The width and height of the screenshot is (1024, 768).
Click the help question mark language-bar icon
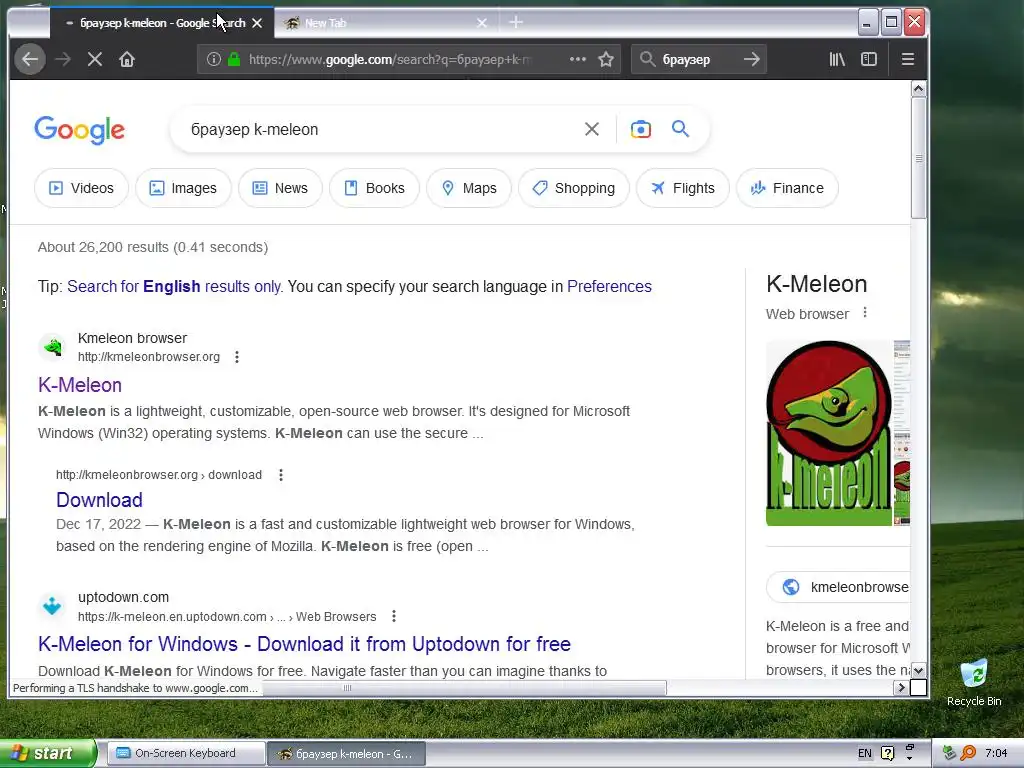click(887, 753)
